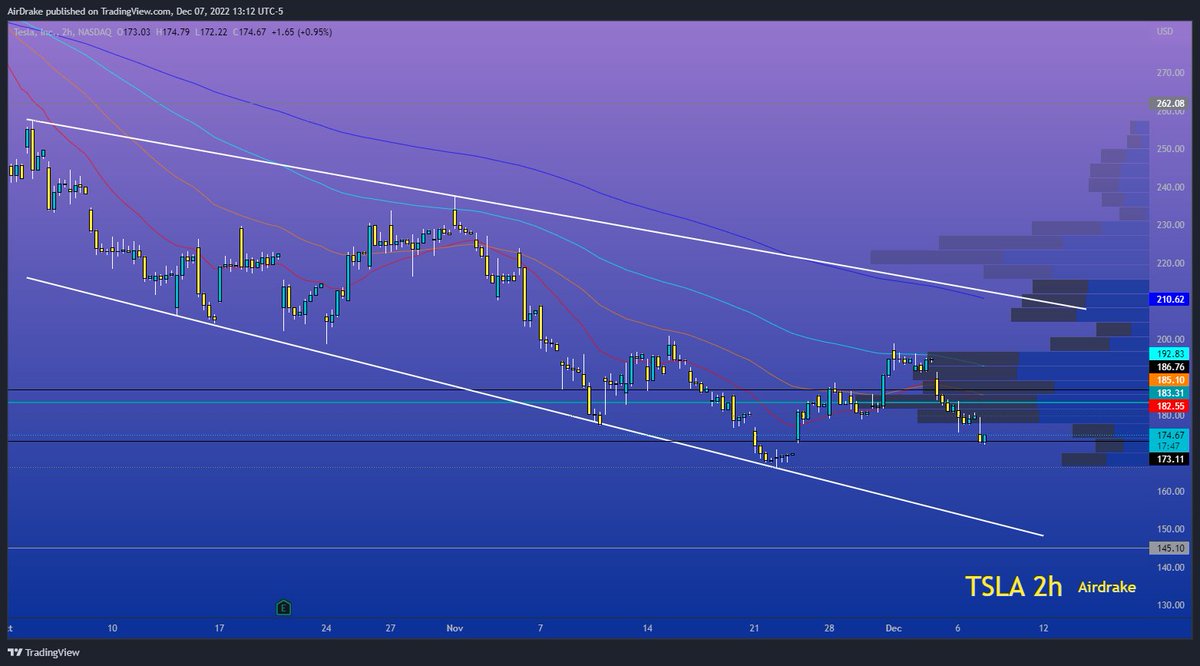Click the '14' date label on time axis
This screenshot has height=666, width=1200.
click(x=647, y=628)
